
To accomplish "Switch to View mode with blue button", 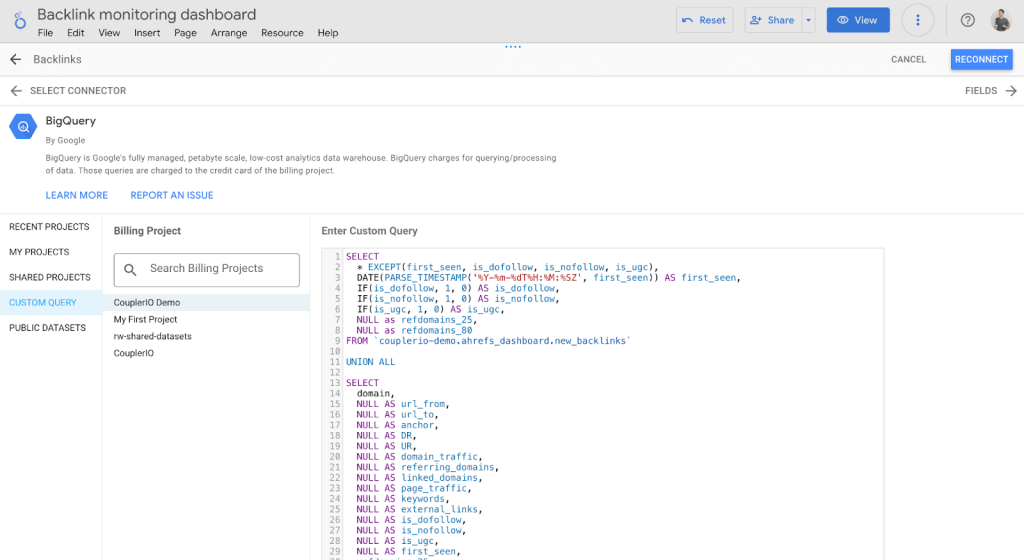I will [858, 20].
